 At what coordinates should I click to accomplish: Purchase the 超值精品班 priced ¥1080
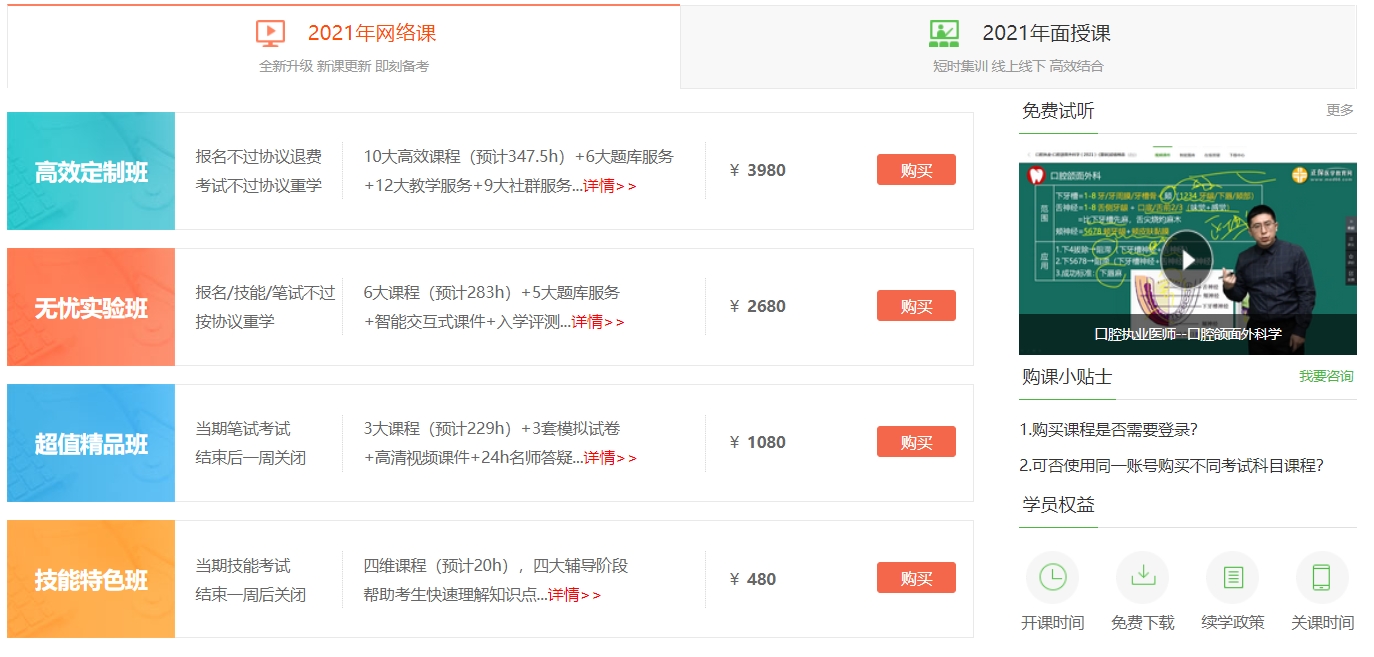[916, 442]
